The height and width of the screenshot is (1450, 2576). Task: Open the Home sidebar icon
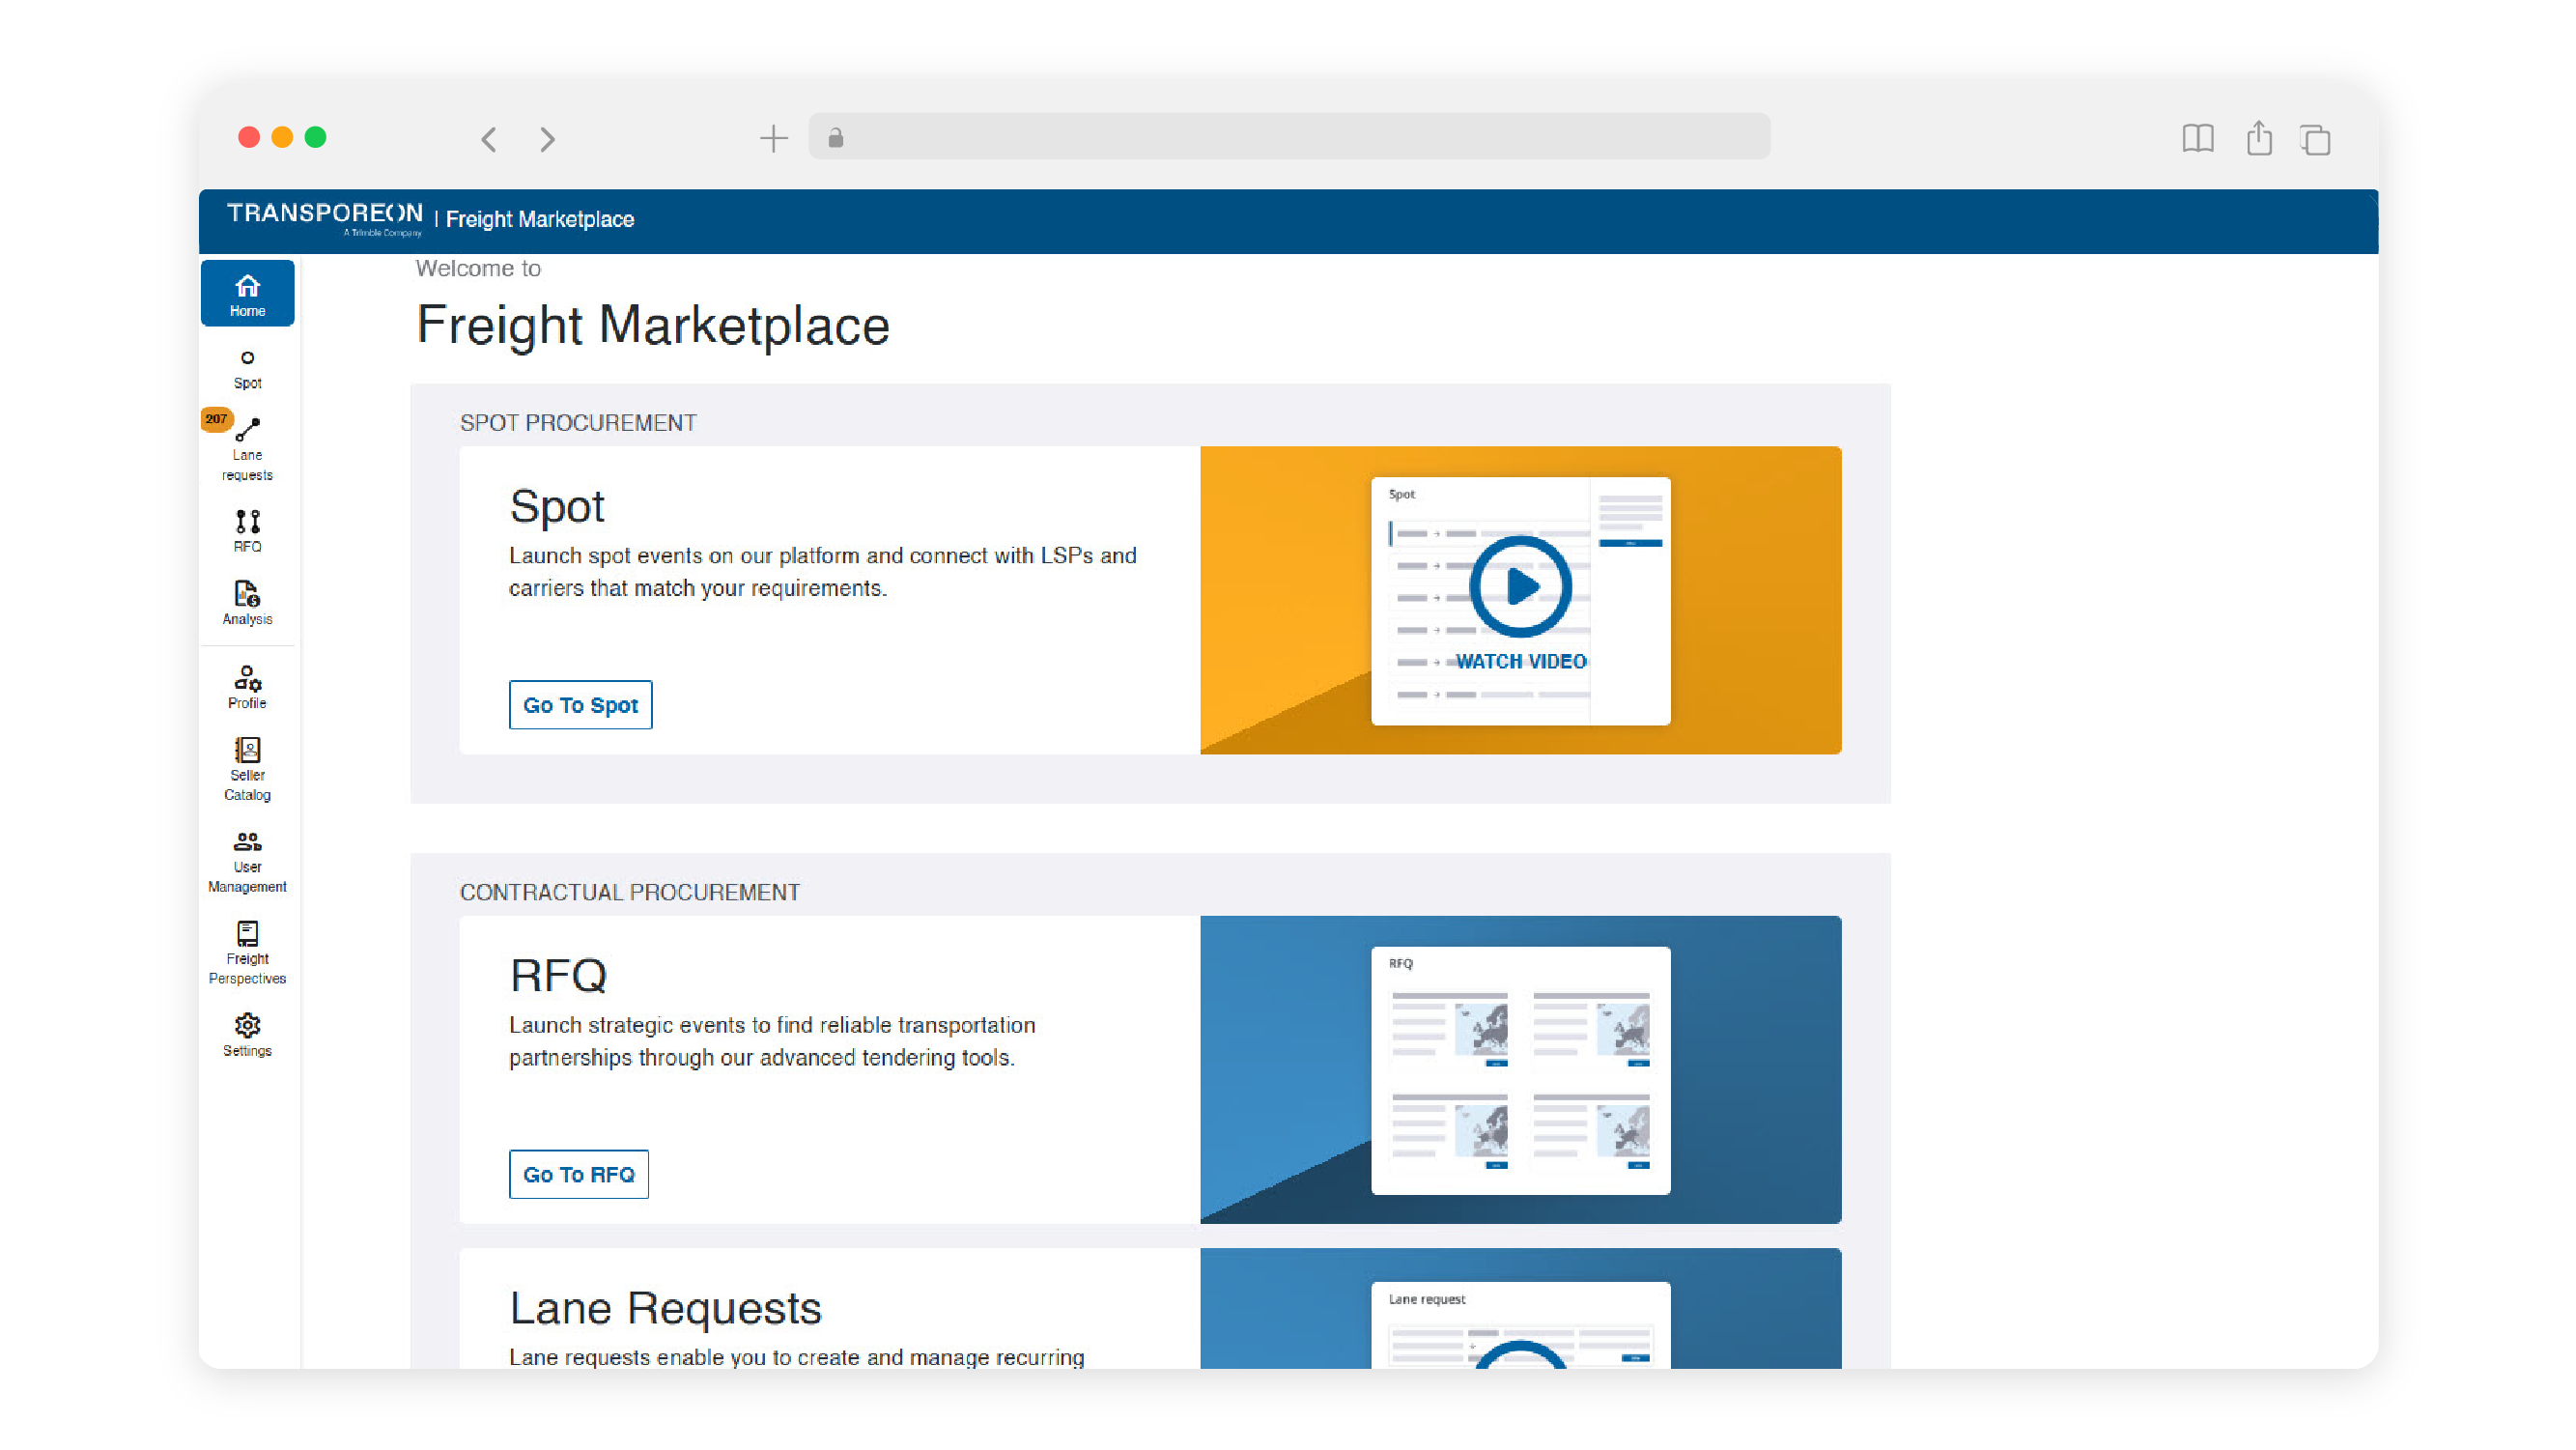tap(247, 294)
